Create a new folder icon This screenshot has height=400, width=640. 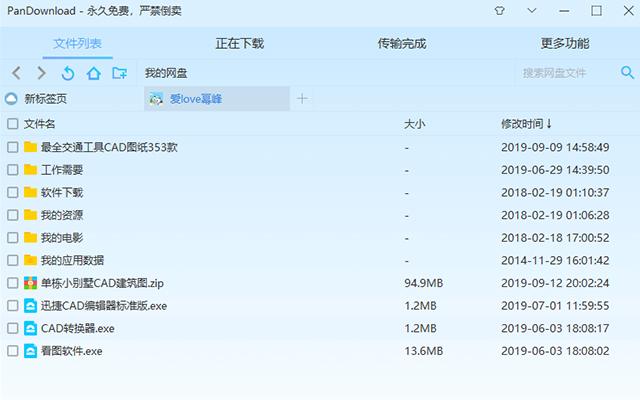pyautogui.click(x=120, y=73)
